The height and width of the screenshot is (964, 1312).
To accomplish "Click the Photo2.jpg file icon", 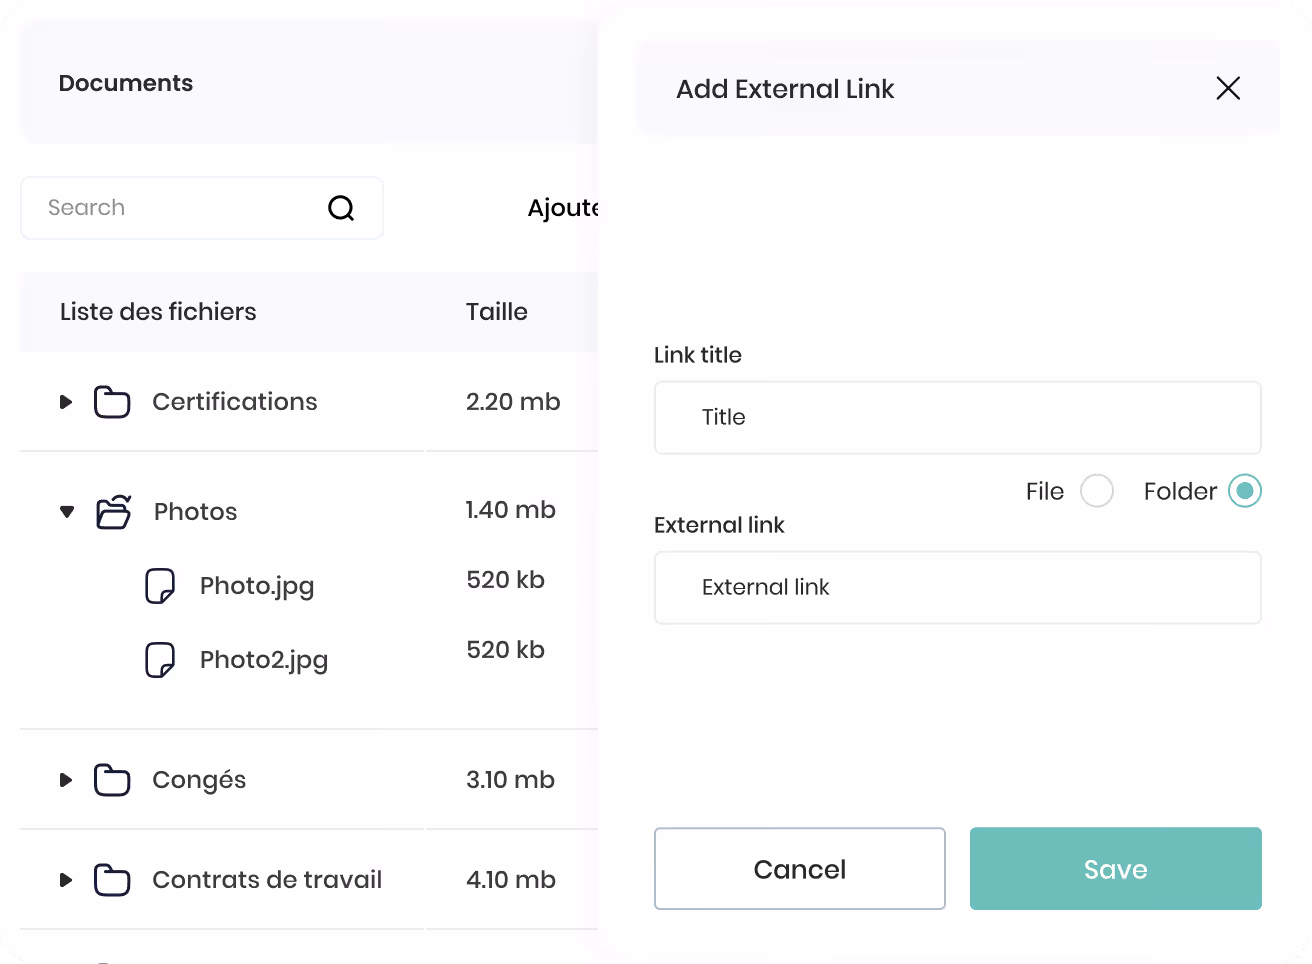I will pos(160,660).
